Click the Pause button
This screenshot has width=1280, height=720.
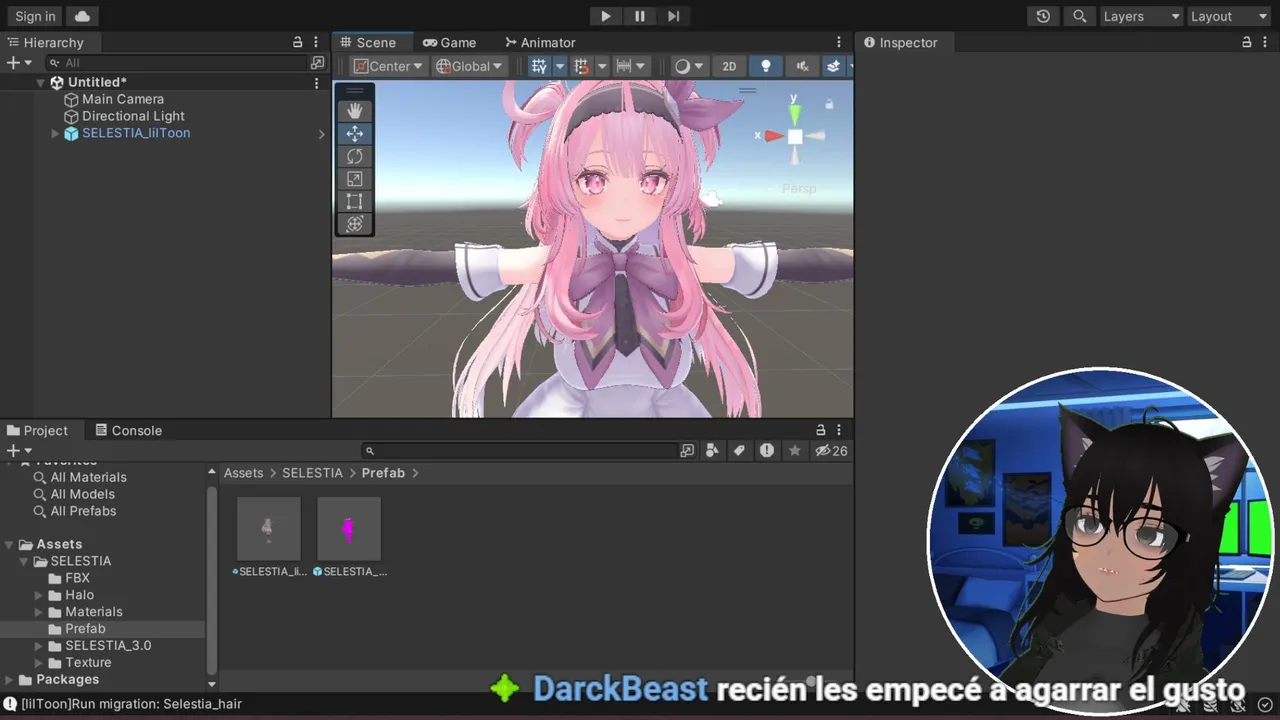coord(640,16)
